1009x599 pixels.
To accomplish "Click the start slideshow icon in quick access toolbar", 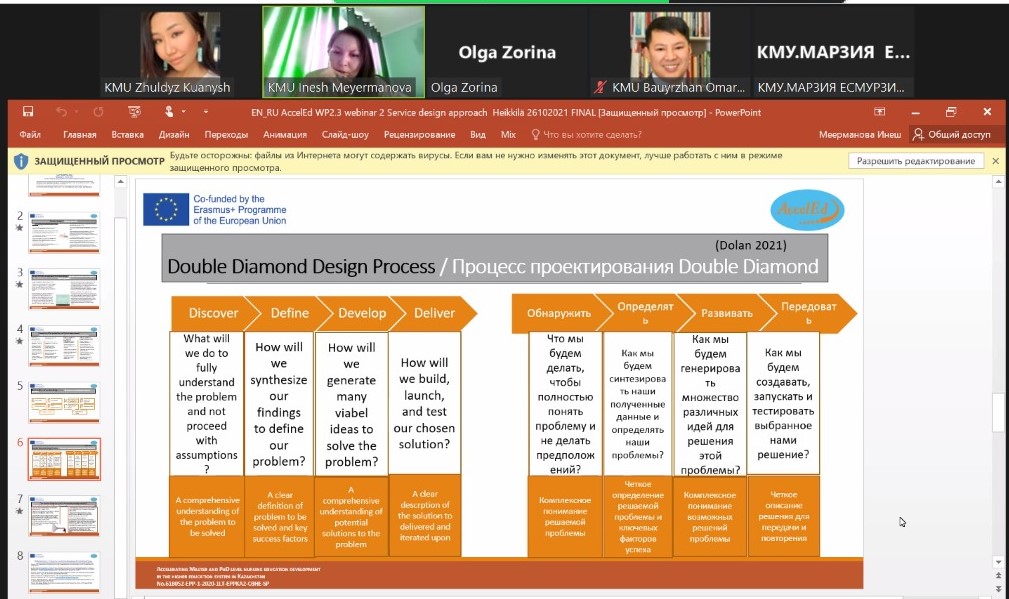I will tap(133, 112).
